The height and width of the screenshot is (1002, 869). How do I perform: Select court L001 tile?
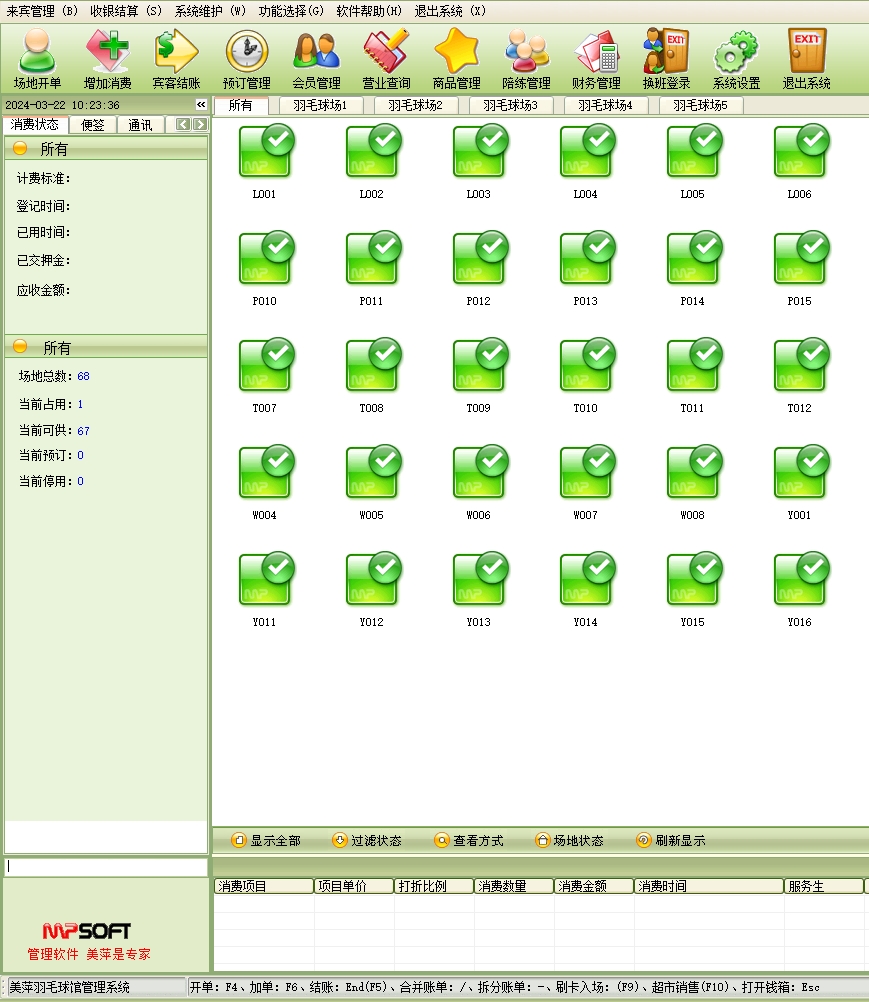265,155
